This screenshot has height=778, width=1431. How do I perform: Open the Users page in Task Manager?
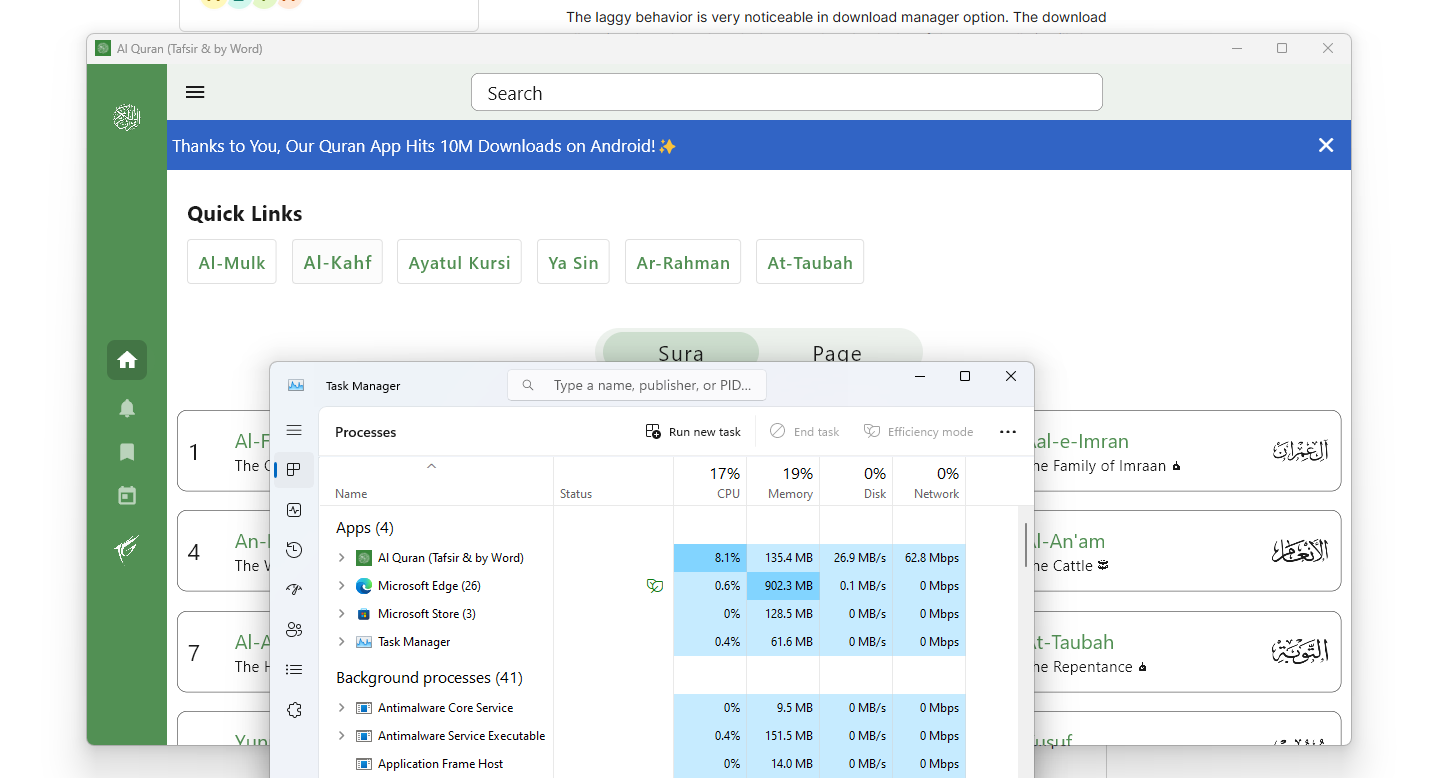tap(294, 630)
